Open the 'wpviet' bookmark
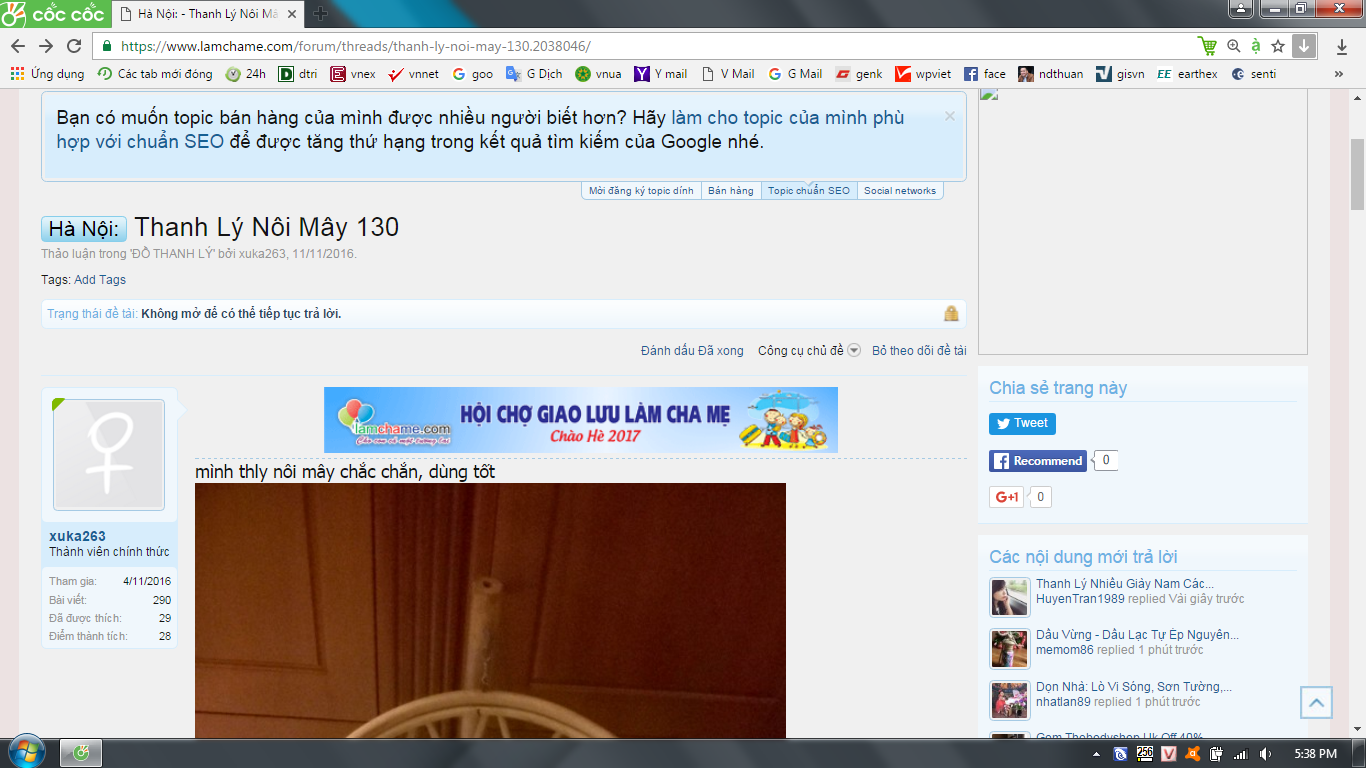1366x768 pixels. click(924, 74)
